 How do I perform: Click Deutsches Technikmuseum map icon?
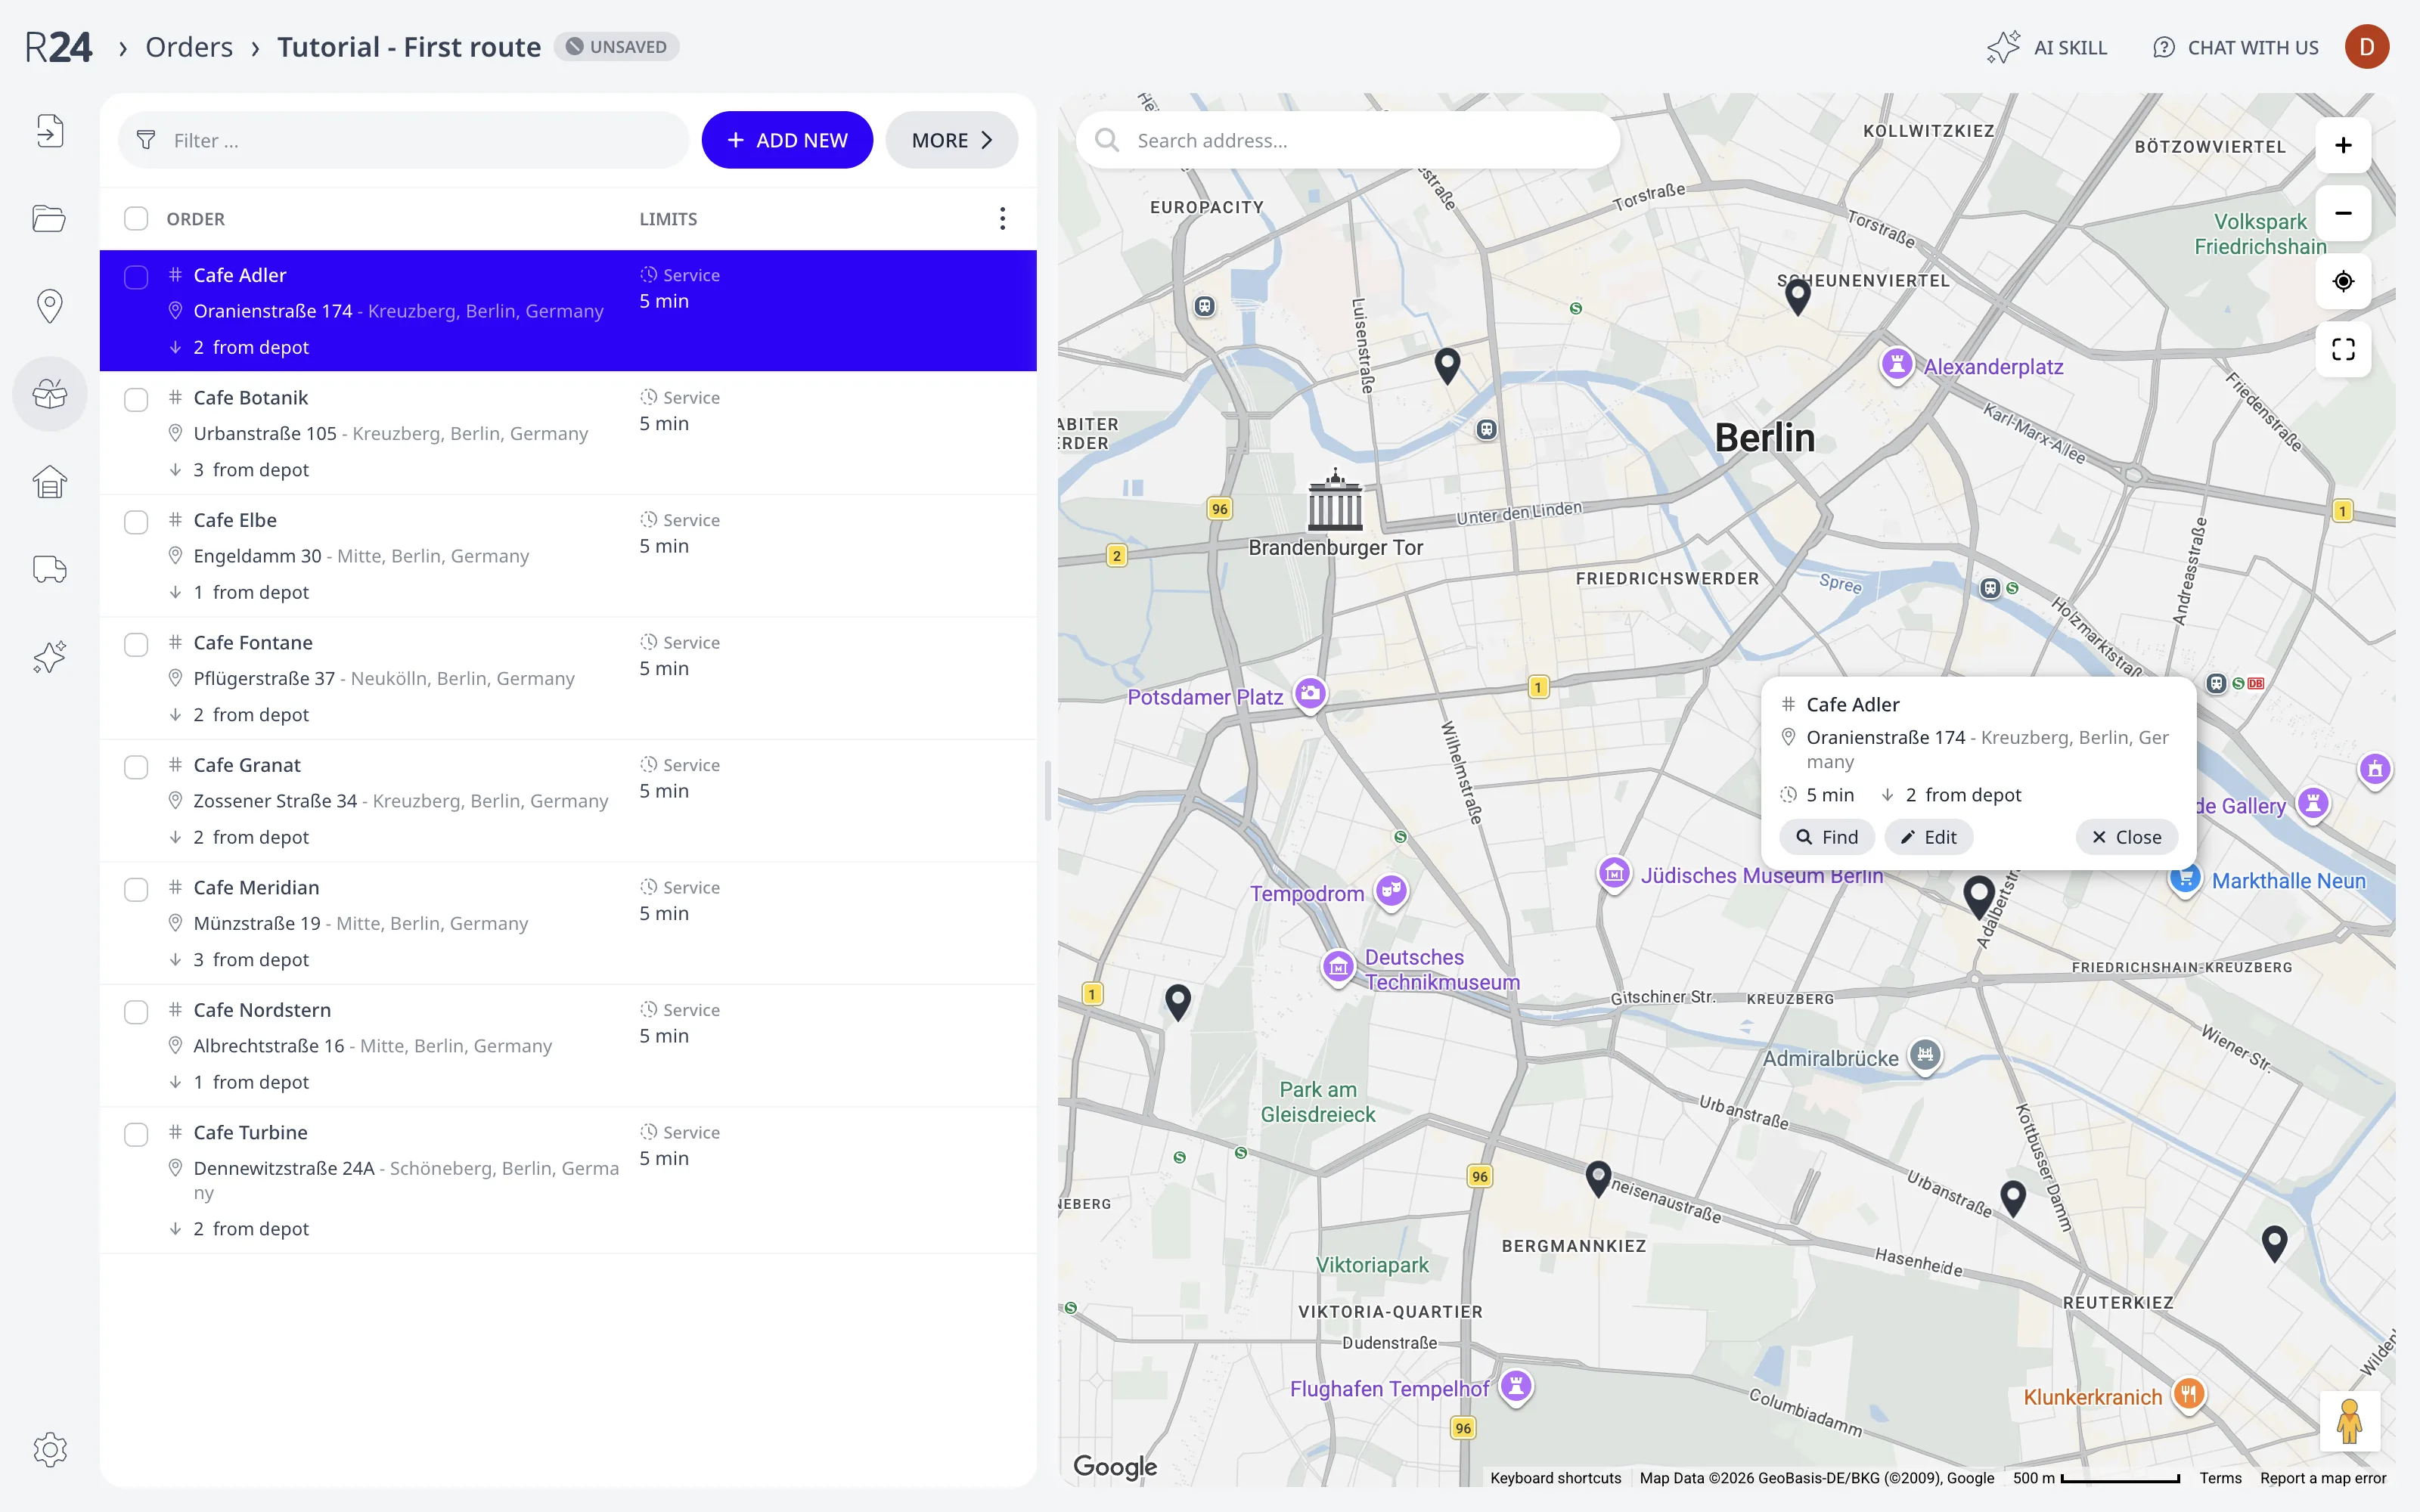tap(1338, 967)
